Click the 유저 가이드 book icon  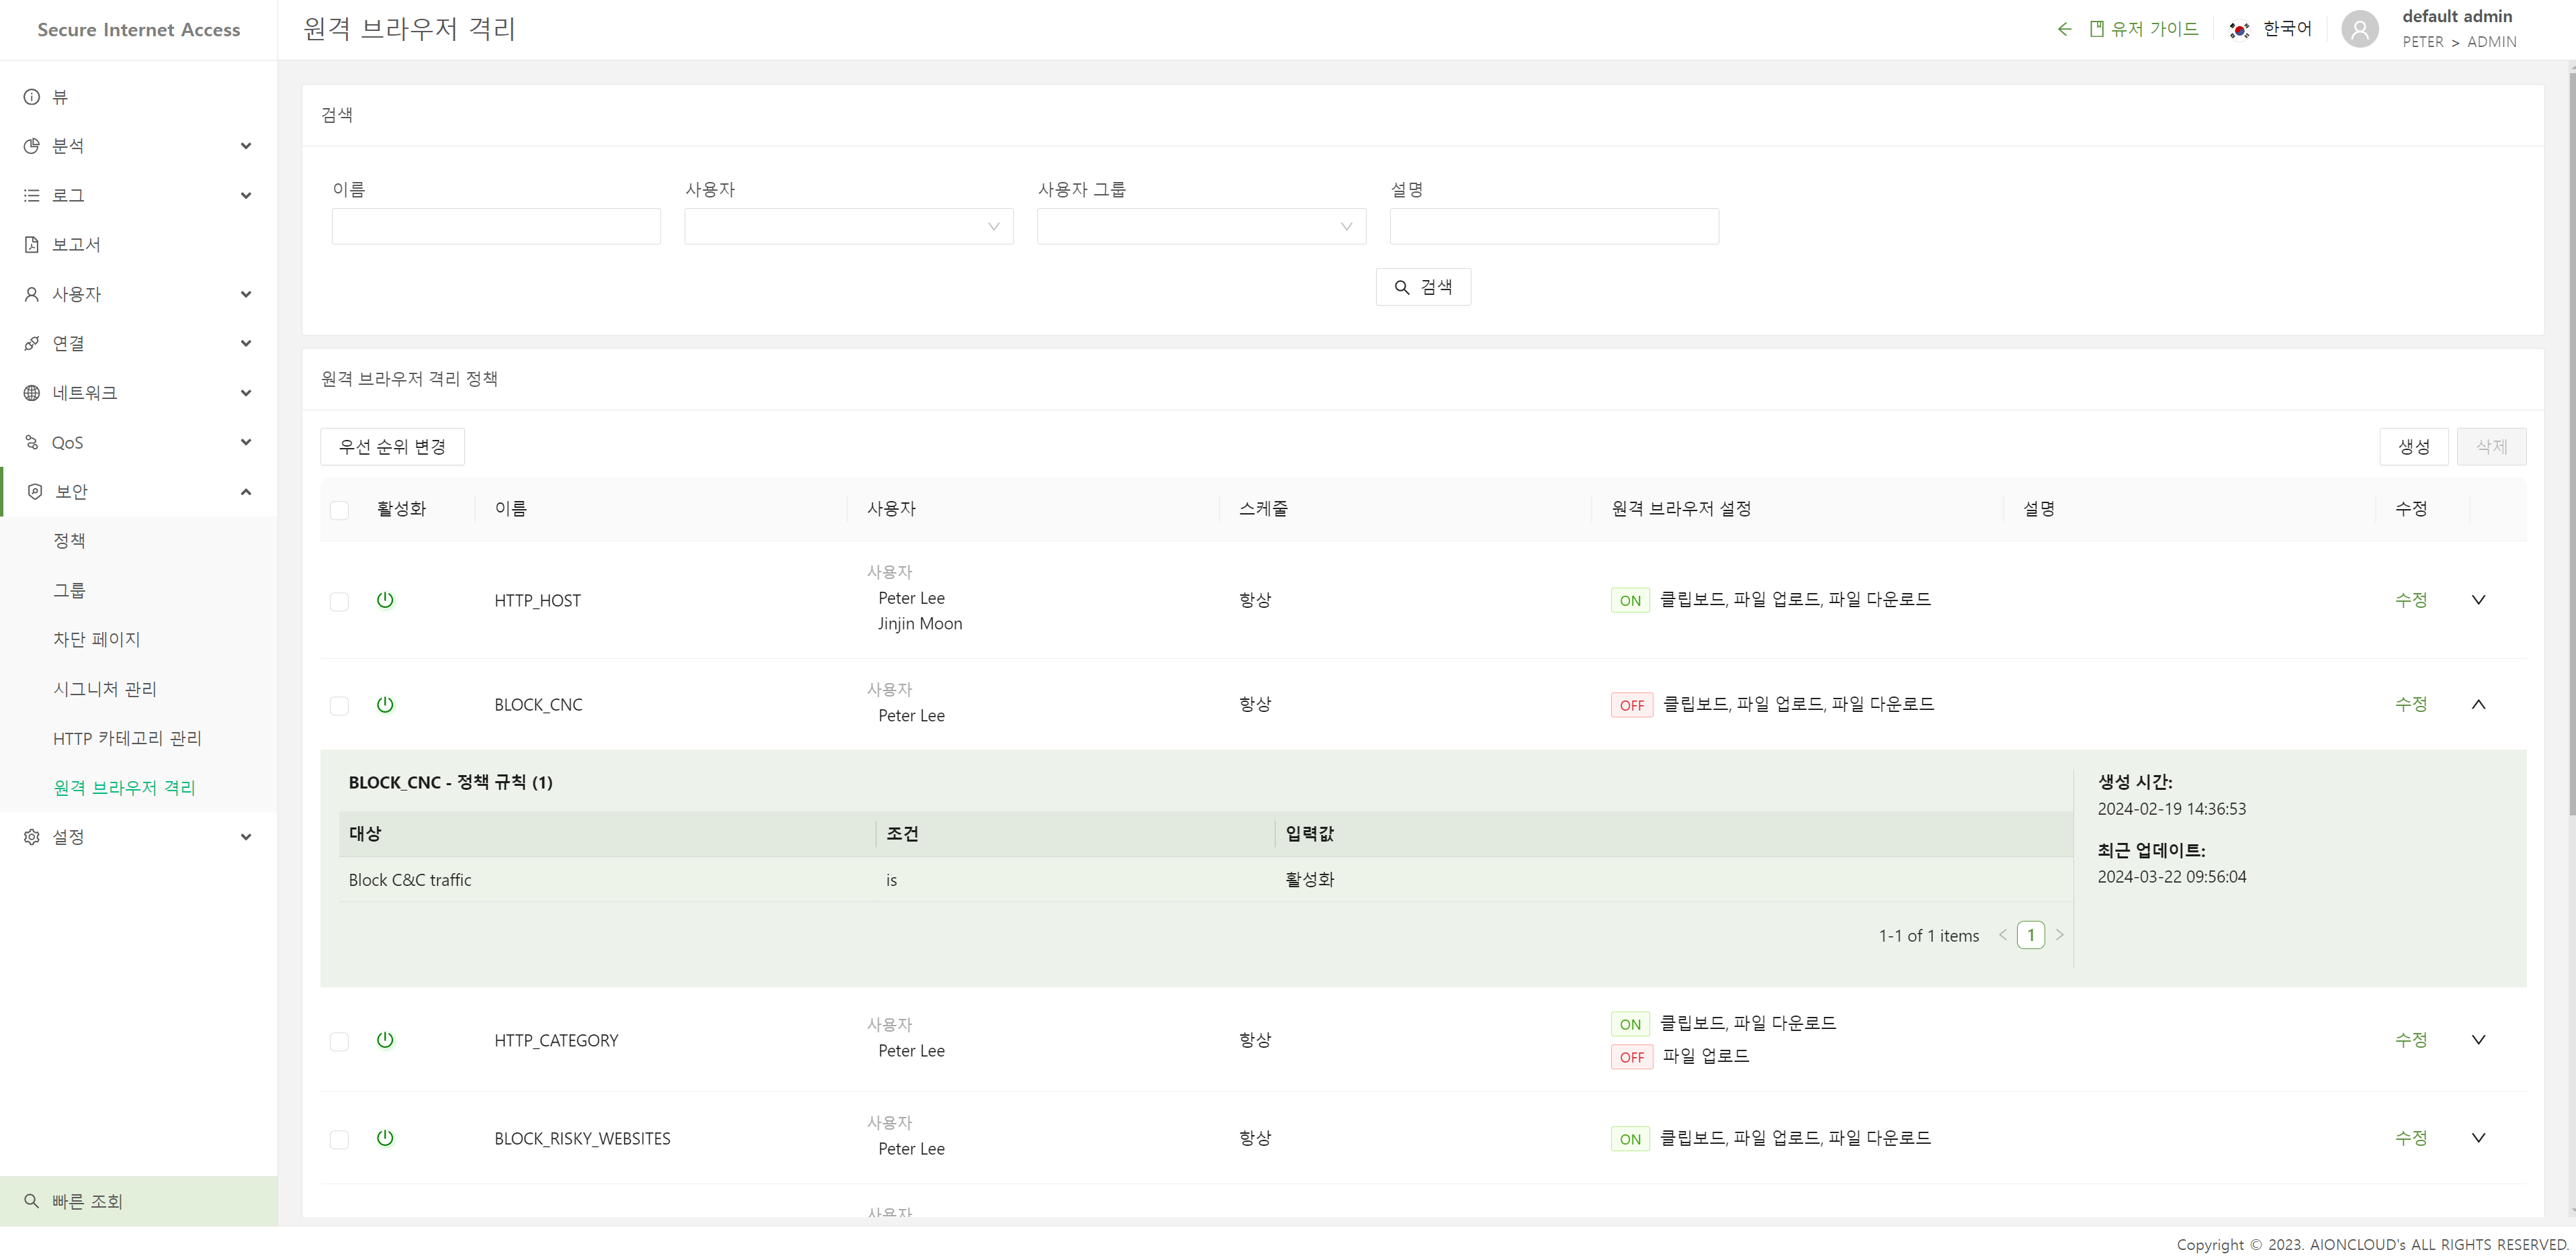[2097, 29]
